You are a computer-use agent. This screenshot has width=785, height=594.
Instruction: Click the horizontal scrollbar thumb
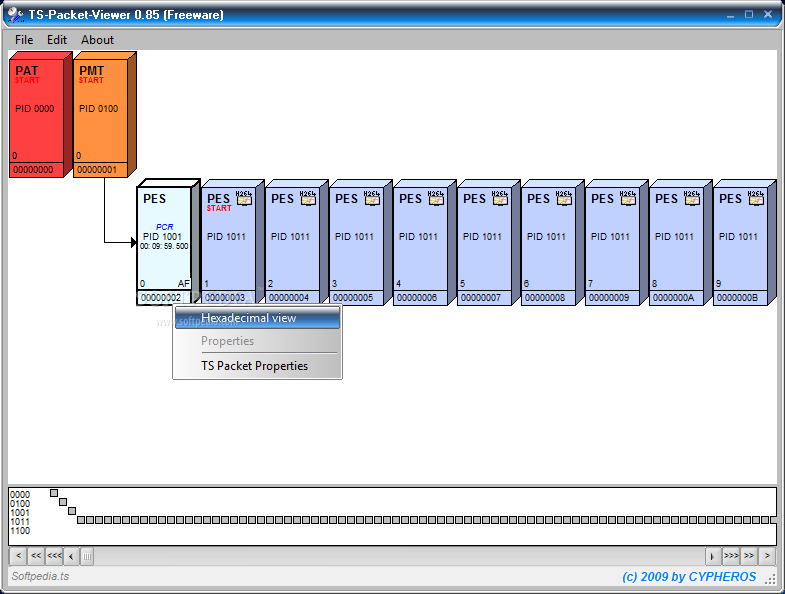pos(87,556)
